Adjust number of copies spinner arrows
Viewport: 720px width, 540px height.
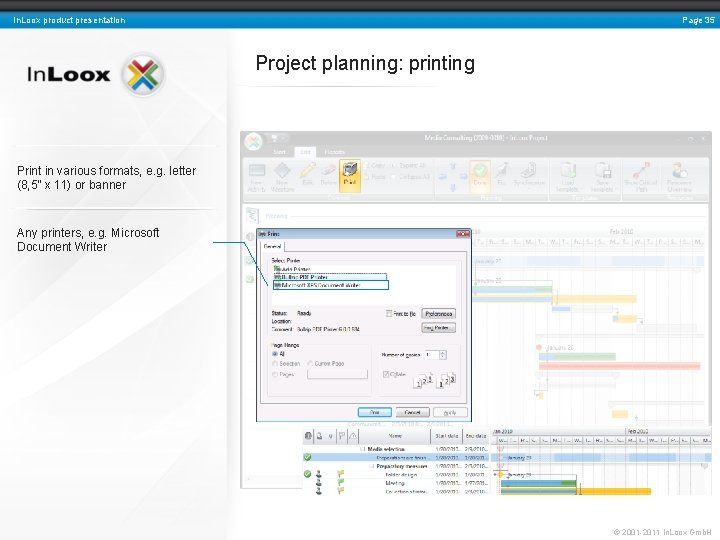tap(443, 355)
